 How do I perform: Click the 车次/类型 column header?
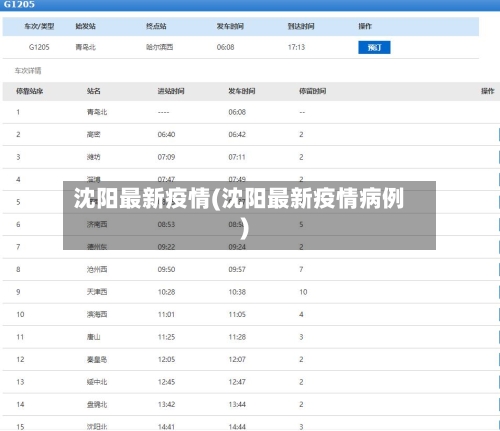pyautogui.click(x=39, y=26)
